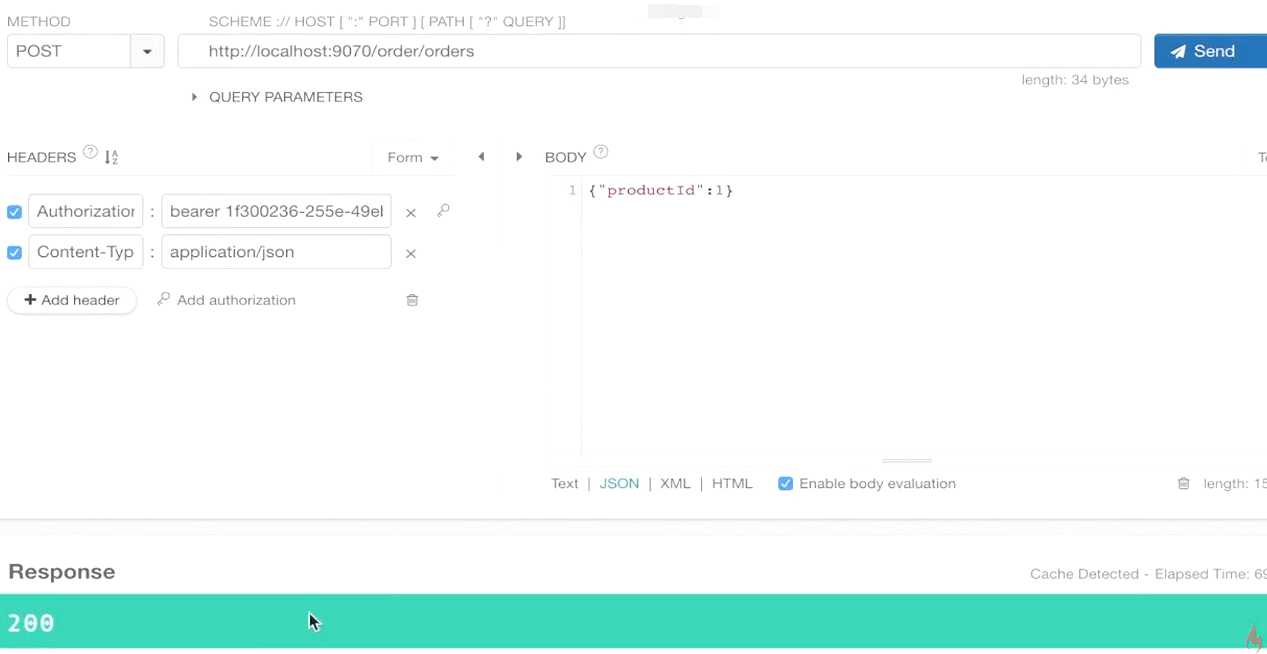The width and height of the screenshot is (1267, 654).
Task: Click the Authorization header name field
Action: pos(86,211)
